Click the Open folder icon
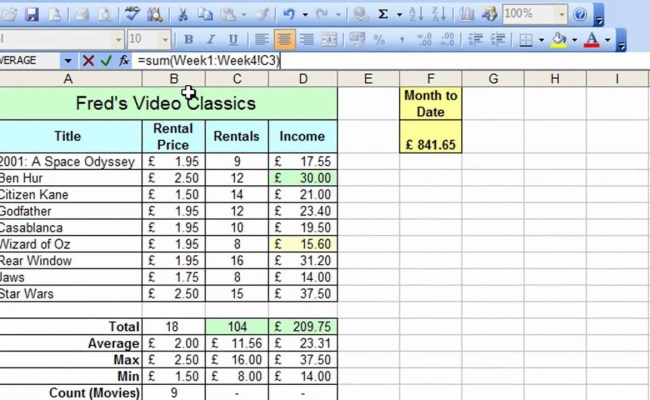This screenshot has width=650, height=400. click(9, 15)
